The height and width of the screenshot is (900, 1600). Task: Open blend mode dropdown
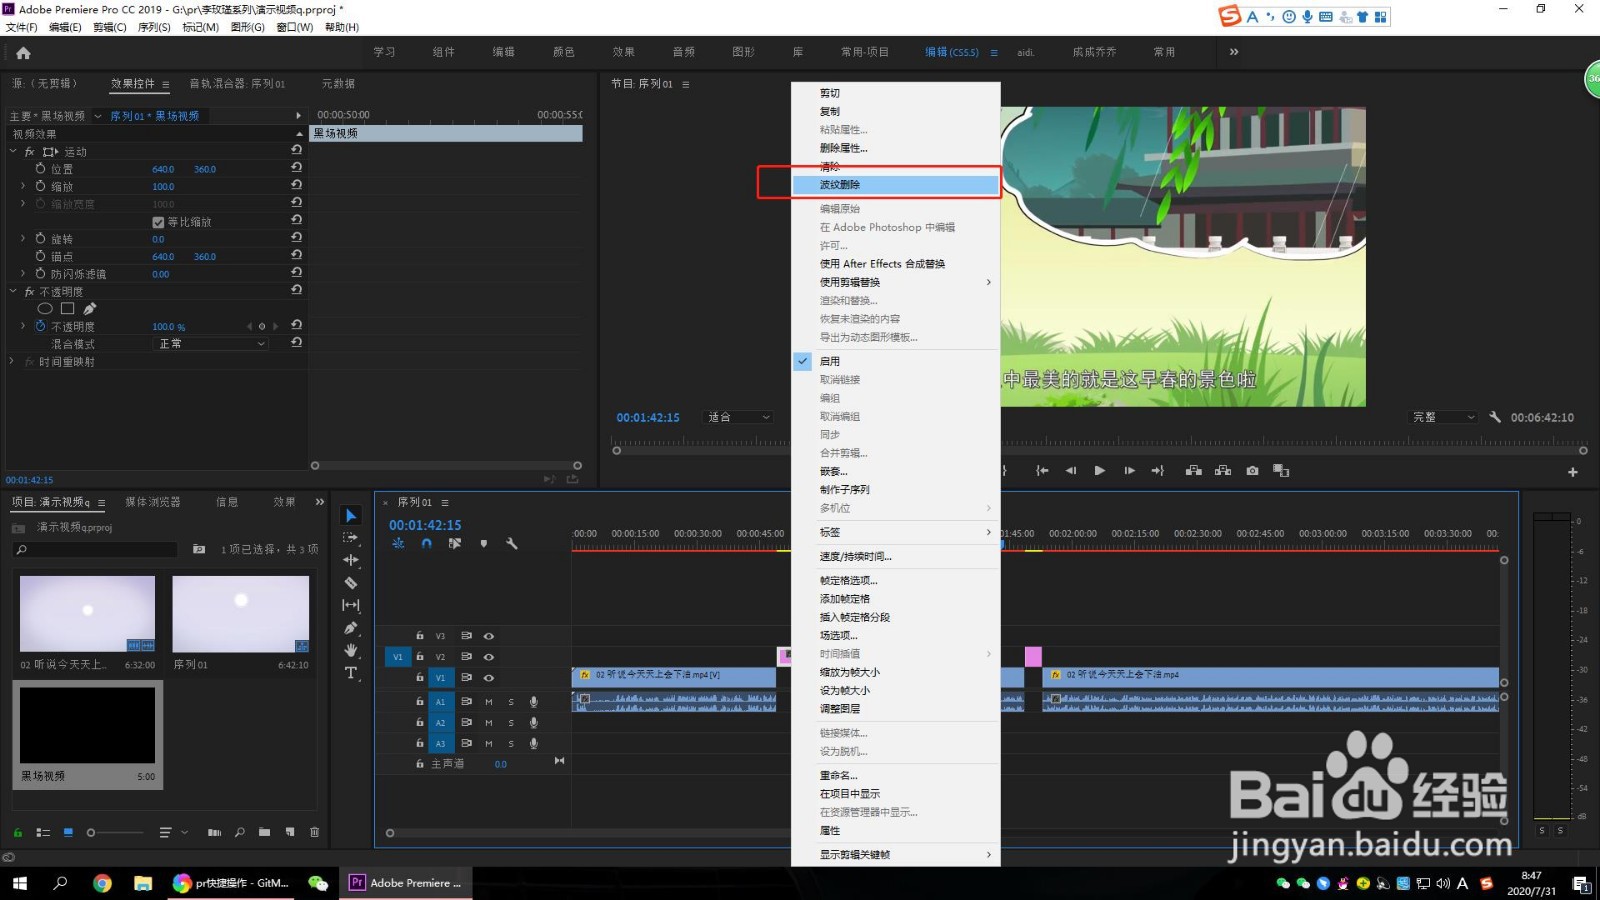pos(213,344)
